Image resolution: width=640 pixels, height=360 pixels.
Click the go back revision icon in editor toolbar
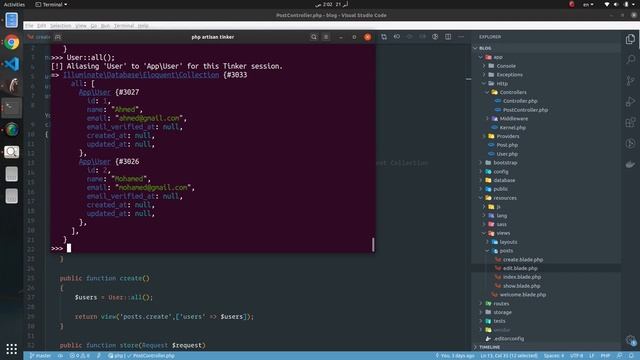click(x=396, y=37)
